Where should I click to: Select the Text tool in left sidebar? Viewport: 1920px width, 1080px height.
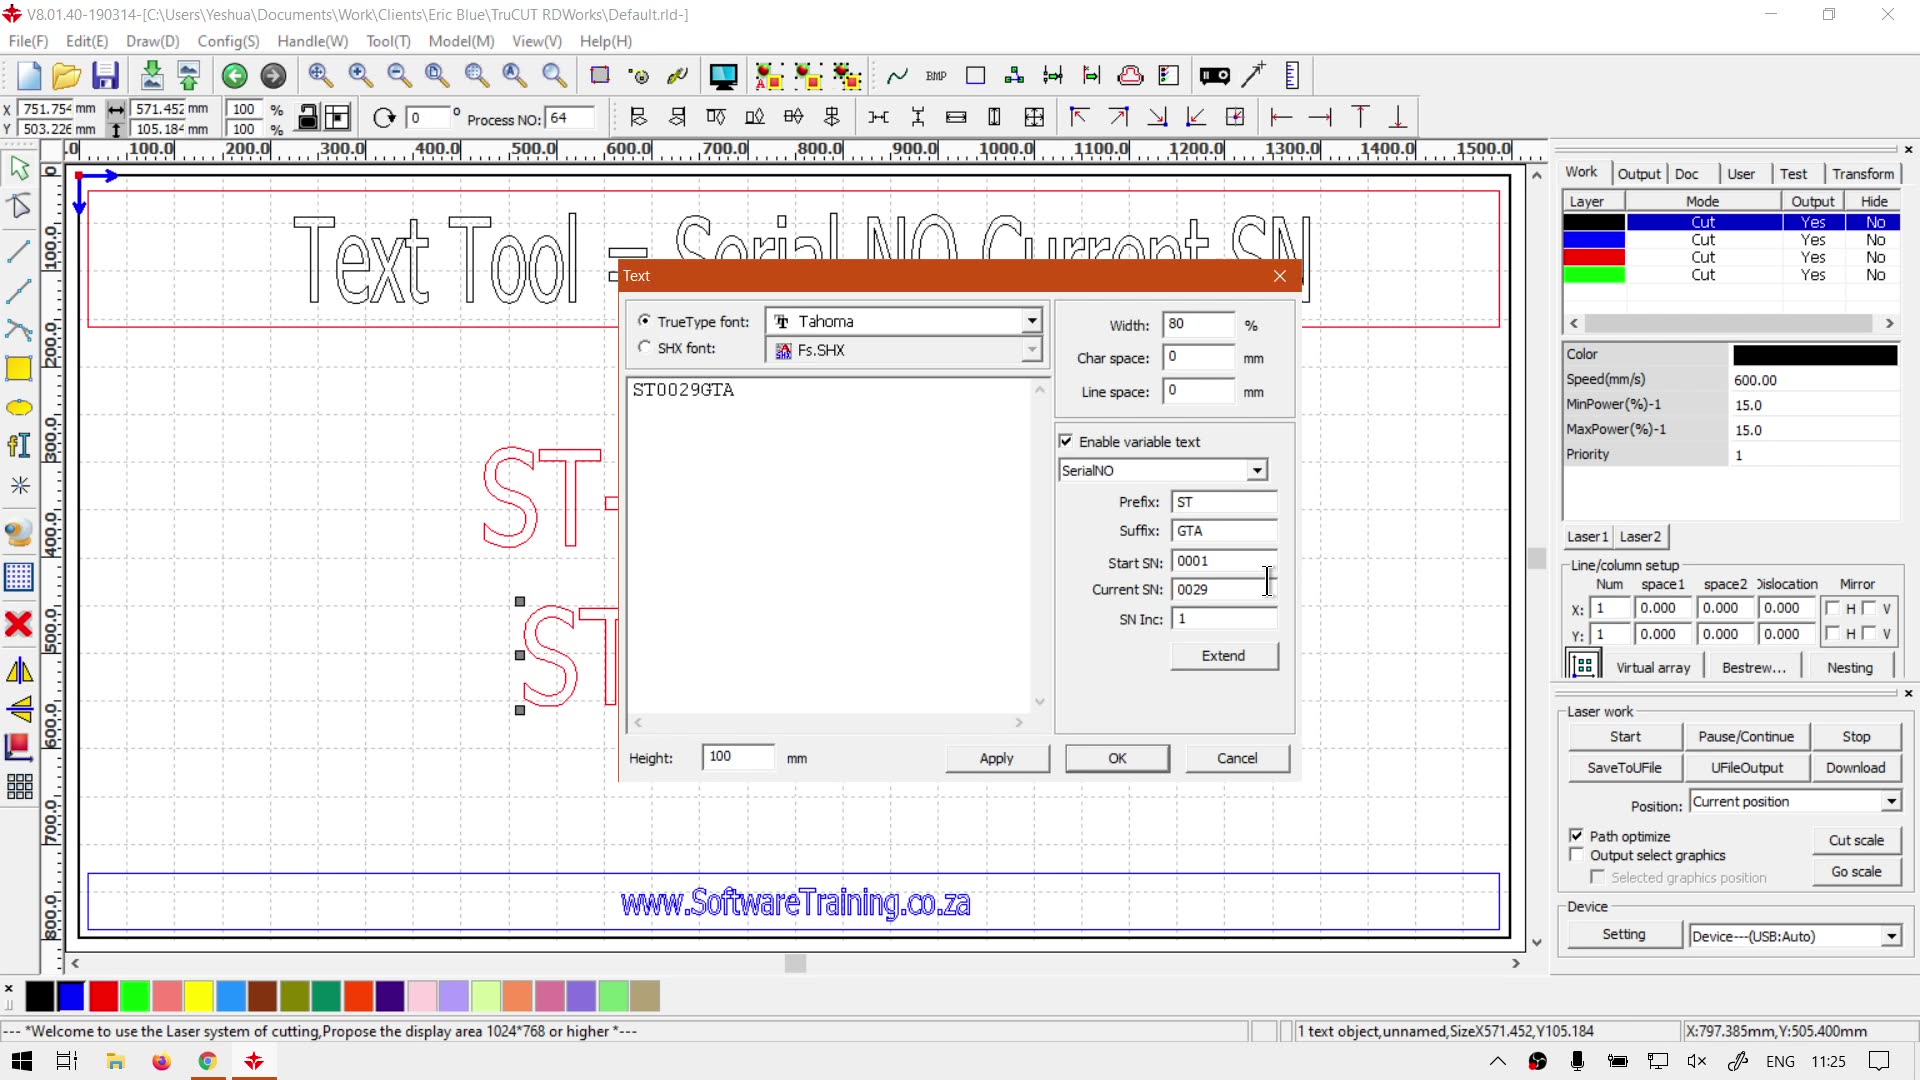19,446
